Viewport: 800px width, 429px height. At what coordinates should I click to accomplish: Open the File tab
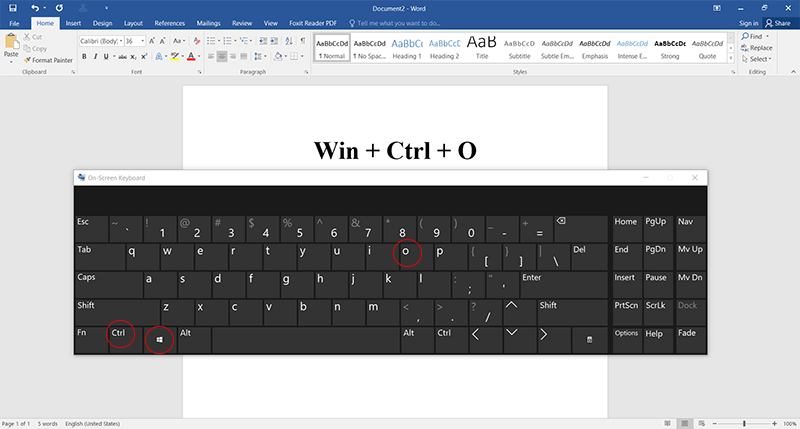pyautogui.click(x=14, y=23)
